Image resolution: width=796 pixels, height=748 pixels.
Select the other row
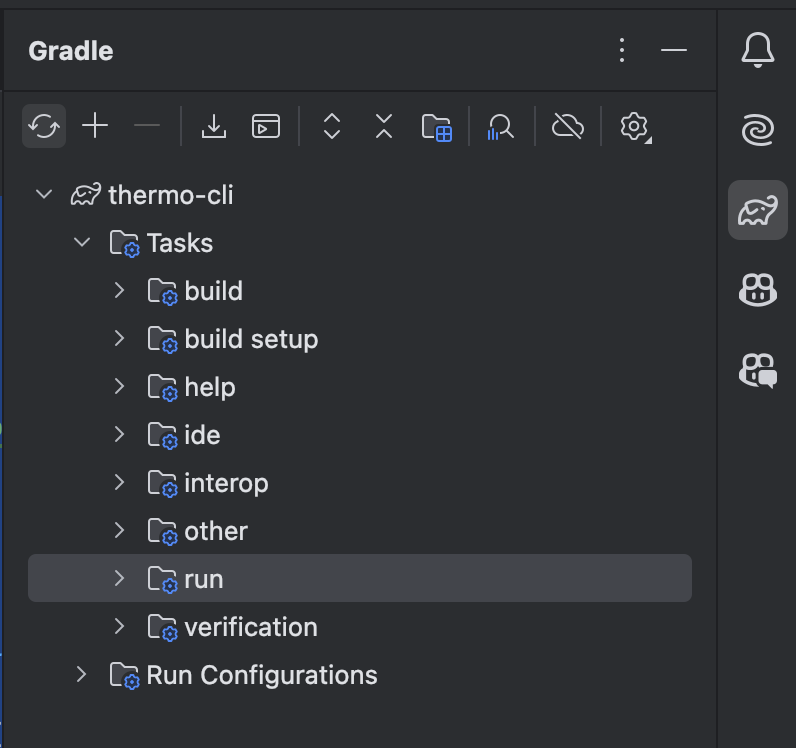[360, 531]
